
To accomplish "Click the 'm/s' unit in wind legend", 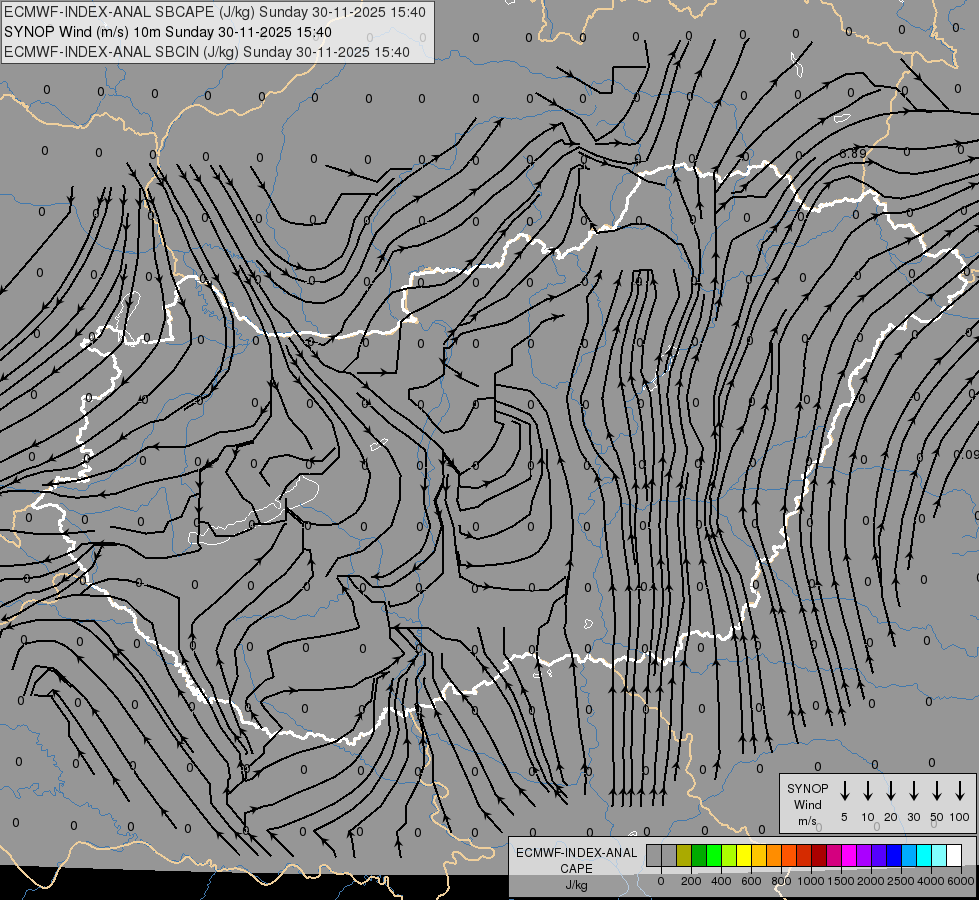I will (x=807, y=821).
